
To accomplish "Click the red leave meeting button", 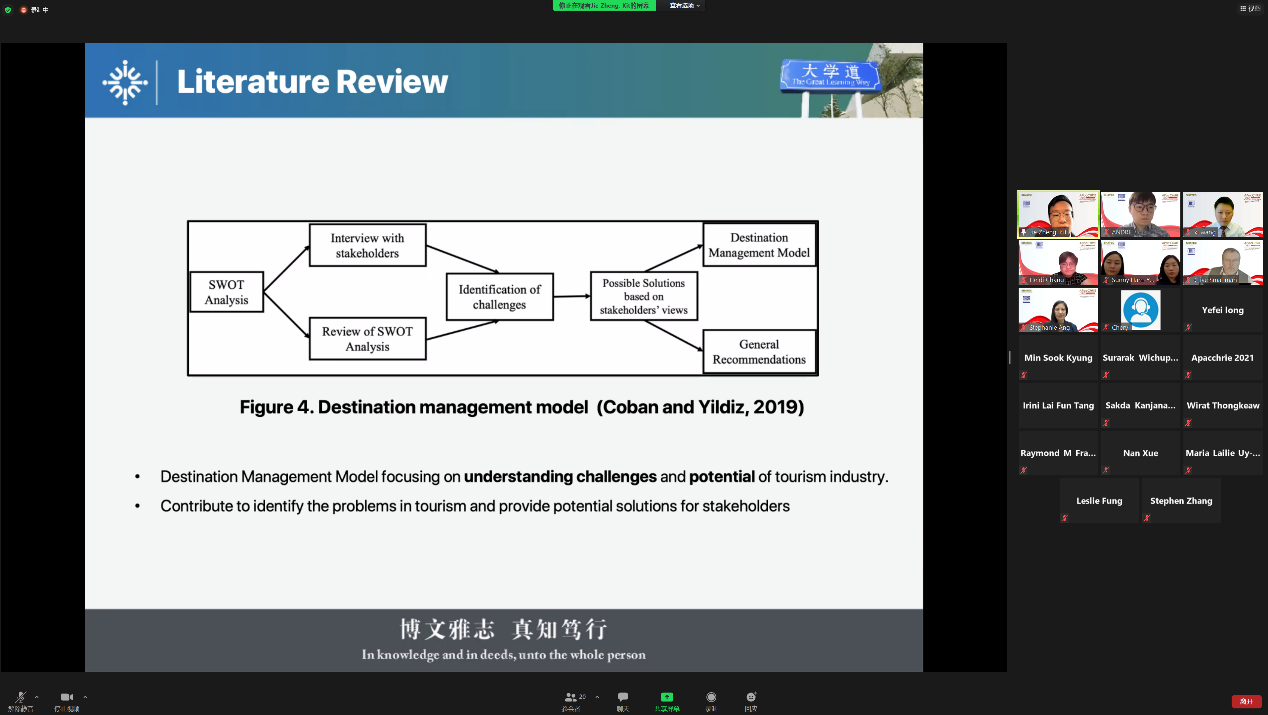I will tap(1246, 701).
